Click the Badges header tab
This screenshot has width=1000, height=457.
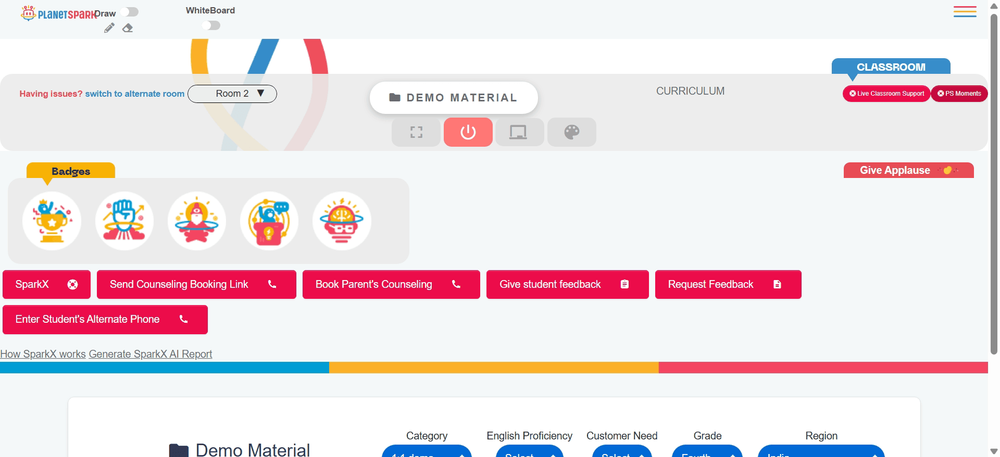pyautogui.click(x=71, y=171)
